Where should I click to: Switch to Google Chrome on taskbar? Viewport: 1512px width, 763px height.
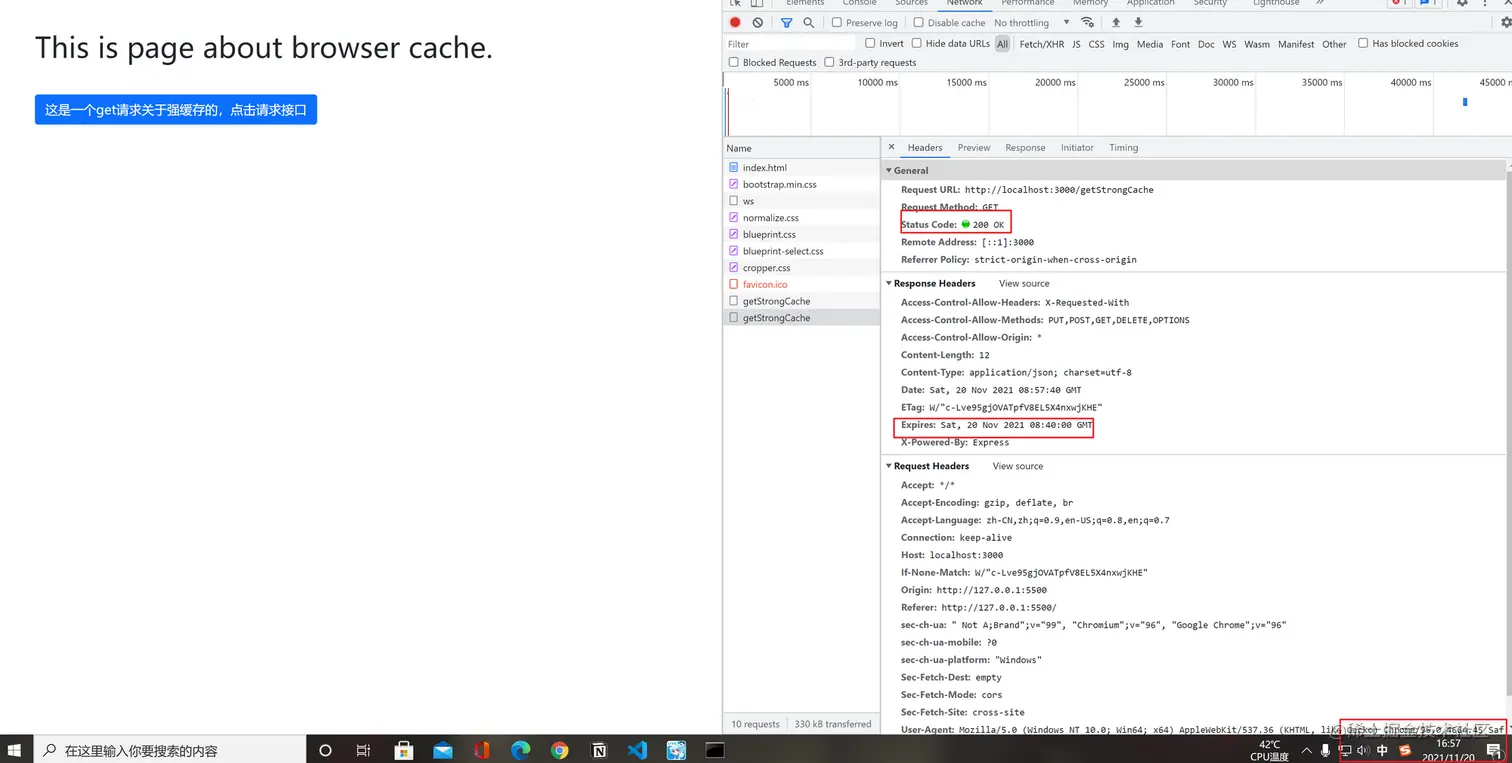(x=560, y=750)
